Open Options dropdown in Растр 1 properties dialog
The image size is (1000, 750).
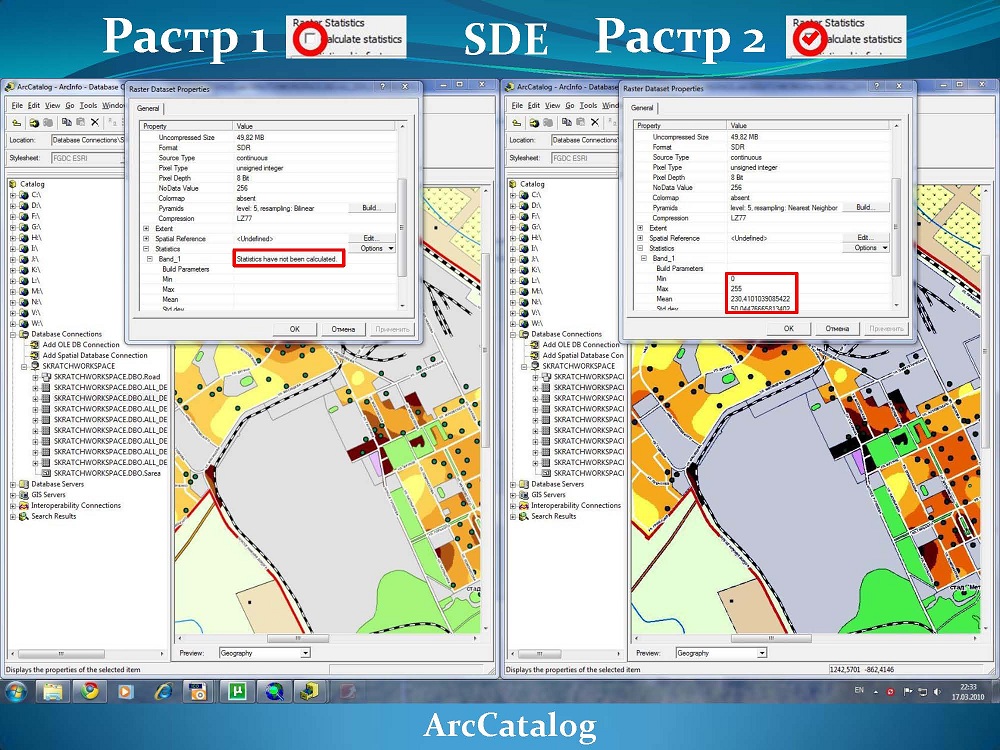point(372,248)
